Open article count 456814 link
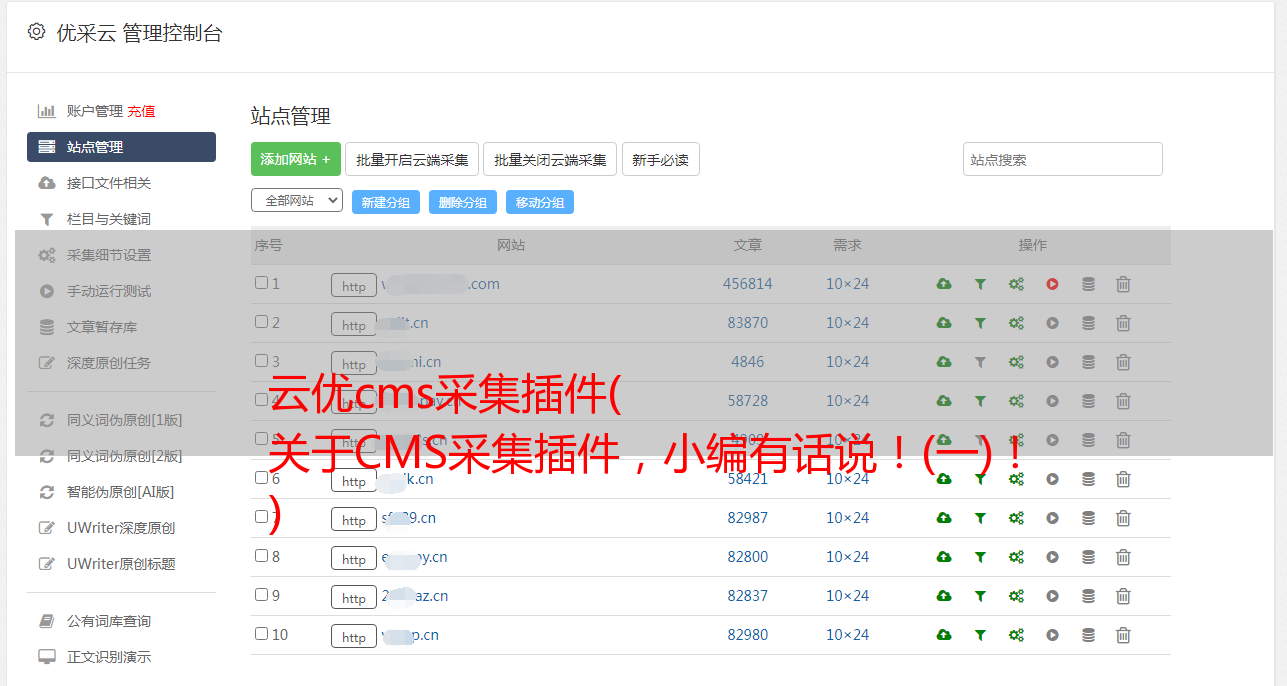The height and width of the screenshot is (686, 1287). [x=748, y=284]
